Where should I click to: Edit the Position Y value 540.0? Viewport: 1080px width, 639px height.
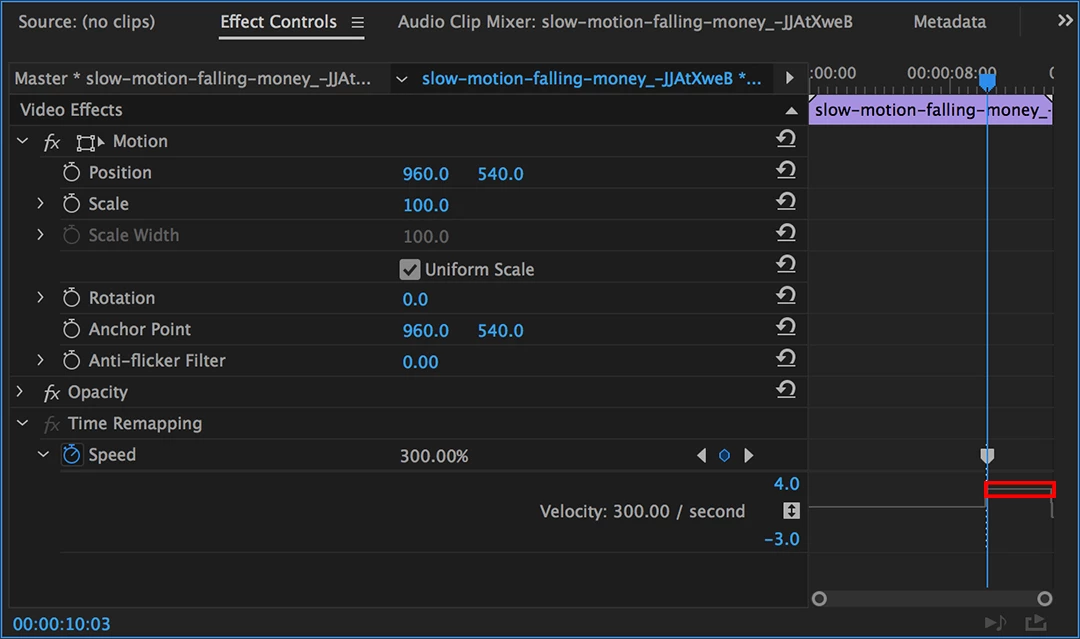click(x=501, y=174)
